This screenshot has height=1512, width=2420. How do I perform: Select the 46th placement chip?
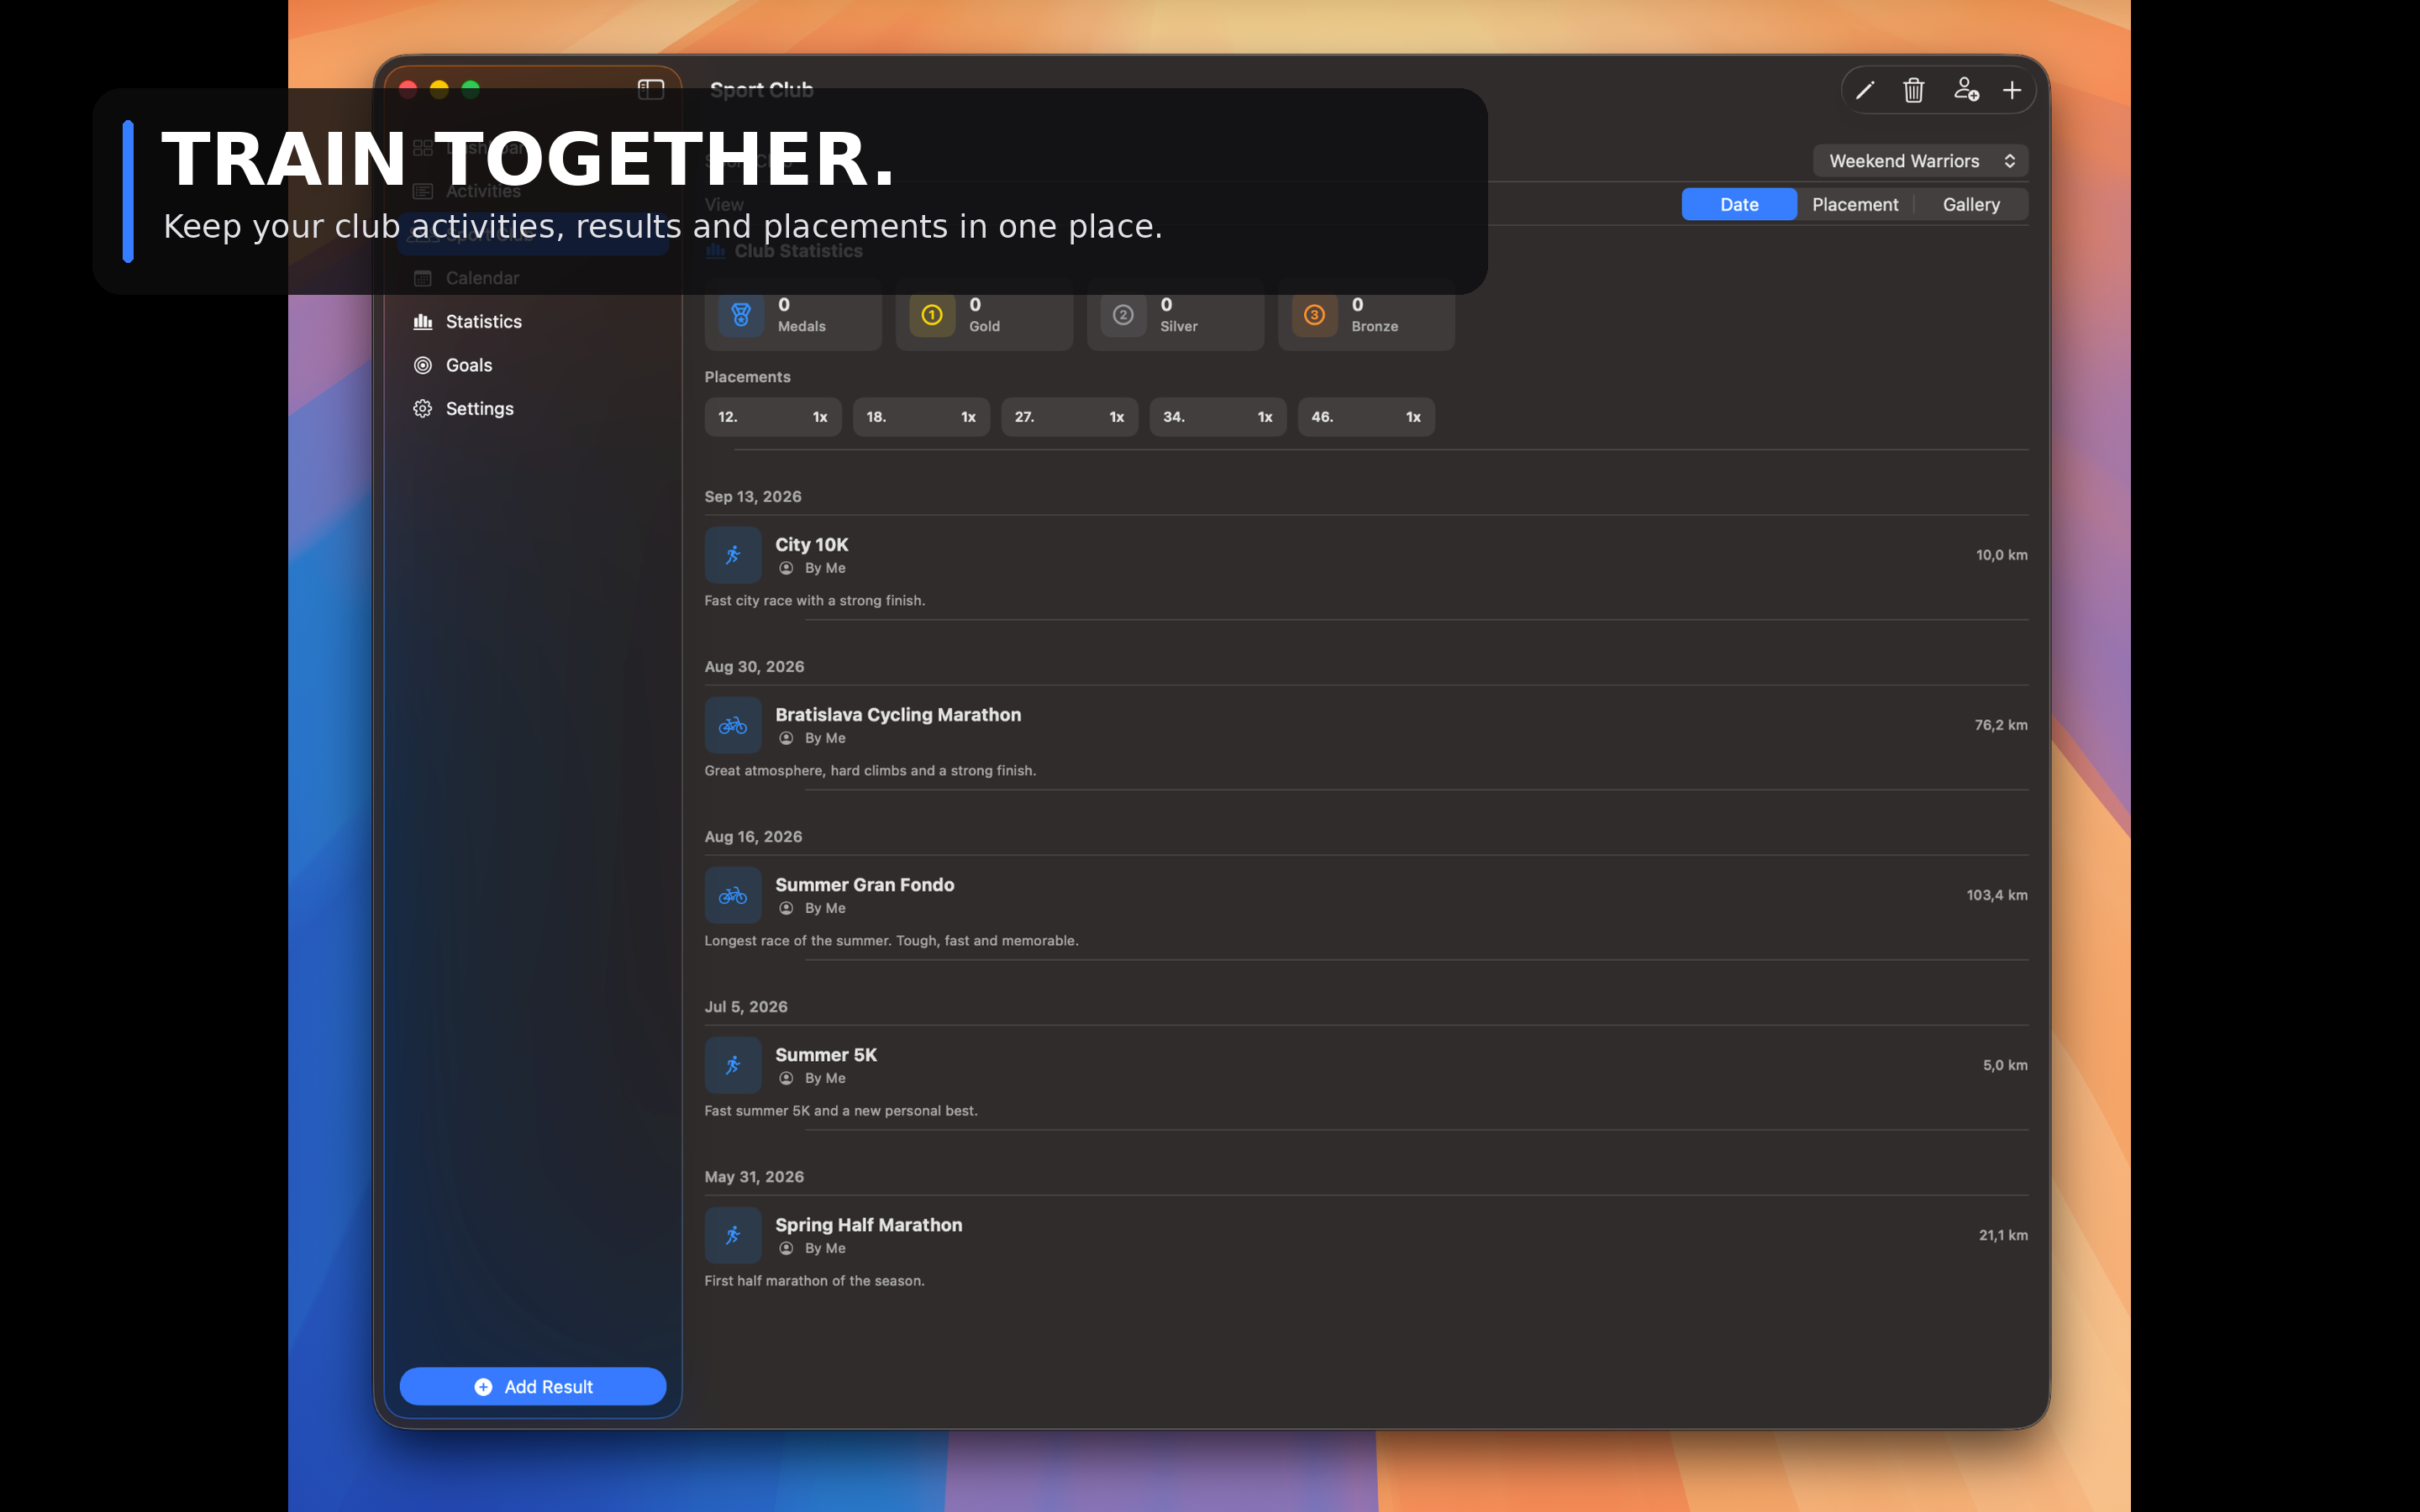coord(1366,417)
